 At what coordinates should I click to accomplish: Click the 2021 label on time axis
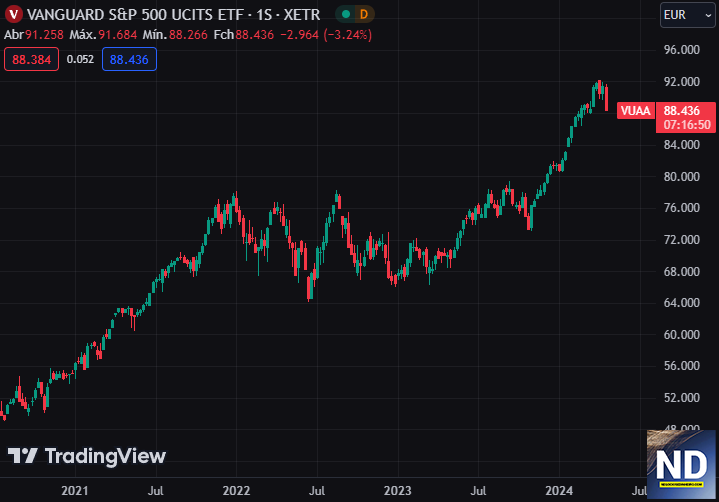75,491
